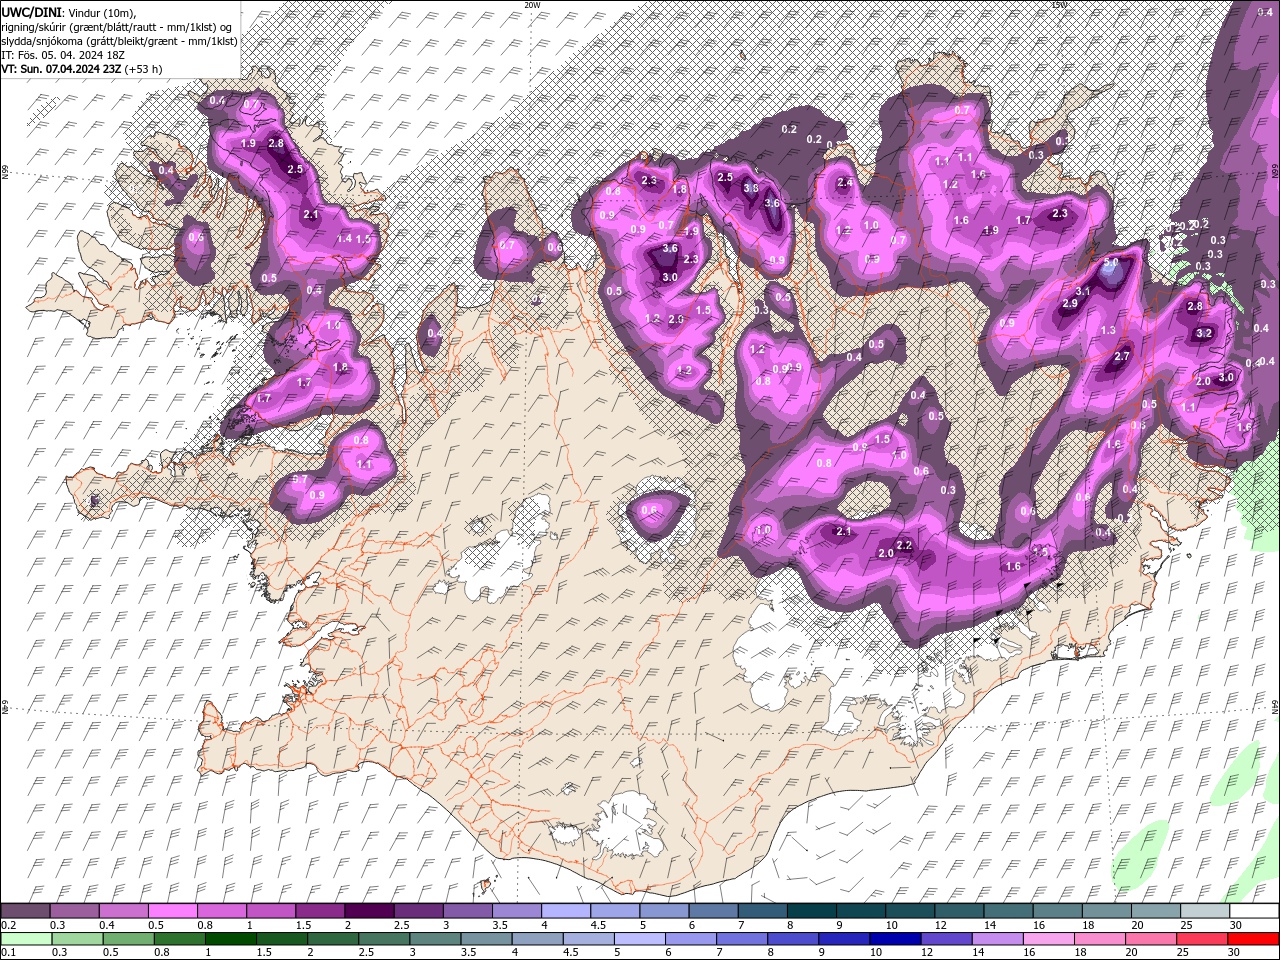The width and height of the screenshot is (1280, 960).
Task: Click the '30' label on the green-to-red rain scale
Action: (1233, 952)
